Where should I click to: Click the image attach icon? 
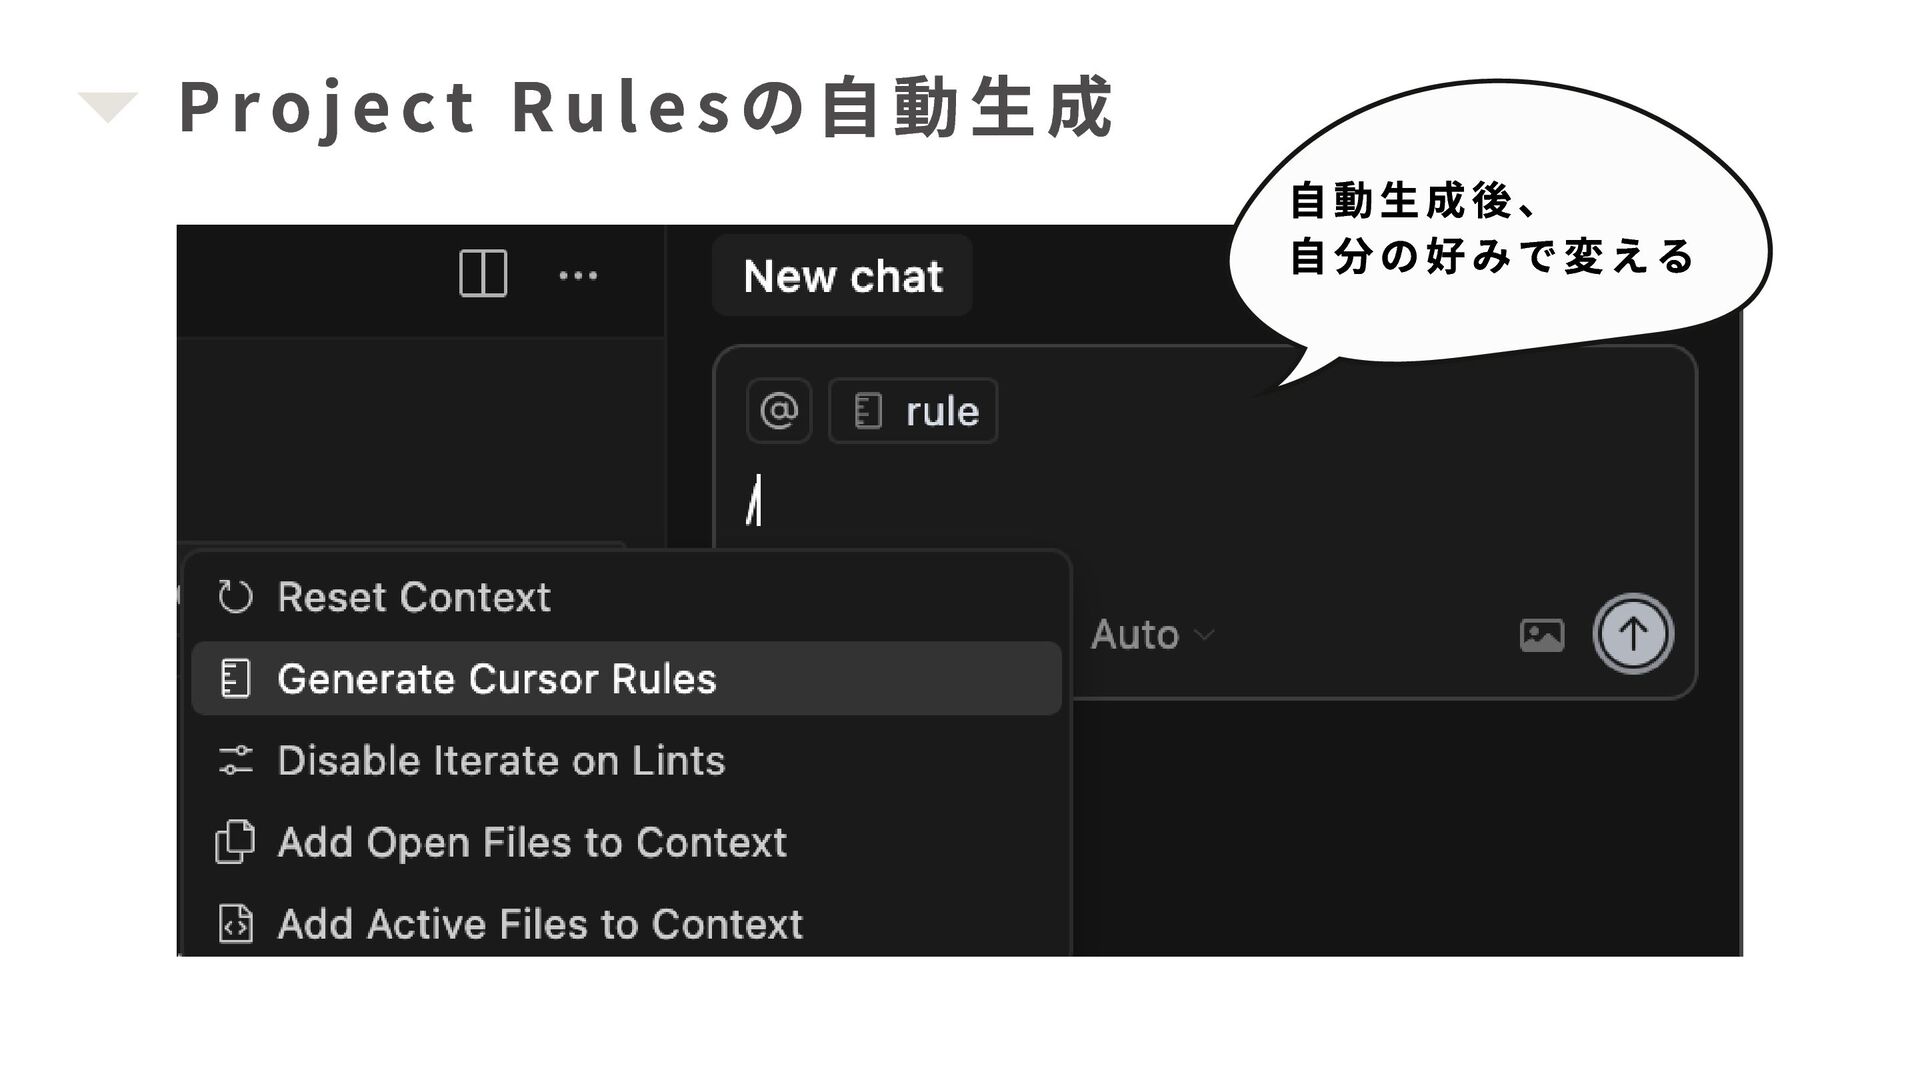[1542, 635]
